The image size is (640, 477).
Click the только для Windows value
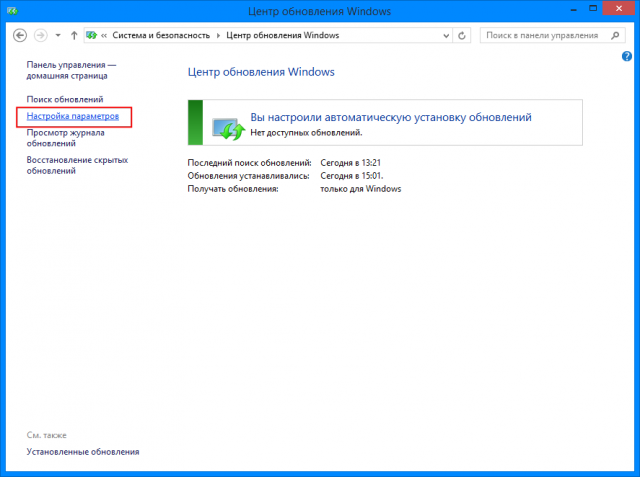[360, 189]
